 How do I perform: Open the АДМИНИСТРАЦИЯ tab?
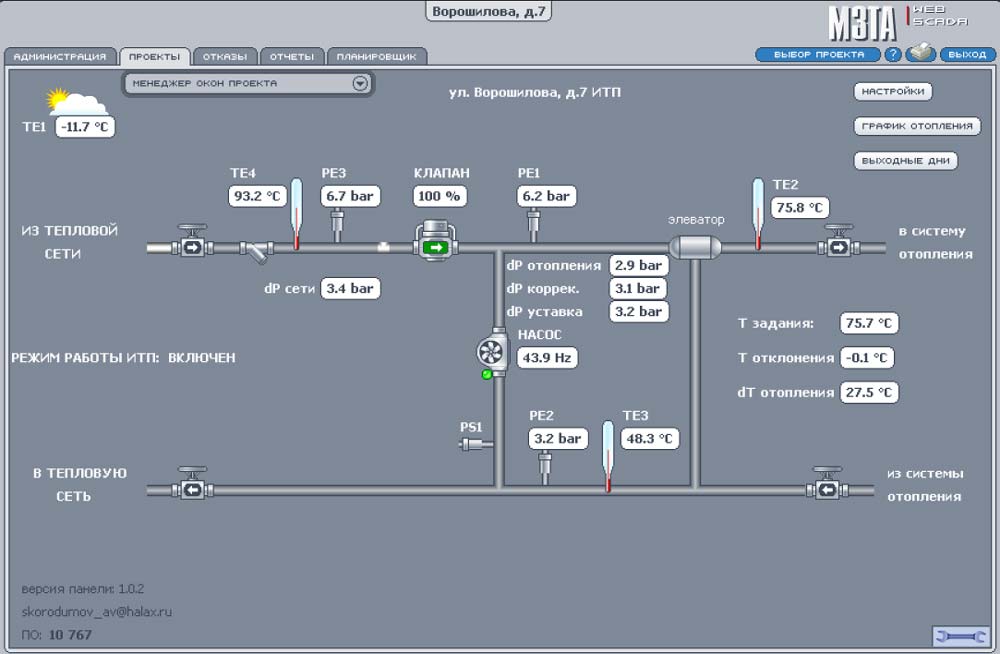tap(60, 57)
